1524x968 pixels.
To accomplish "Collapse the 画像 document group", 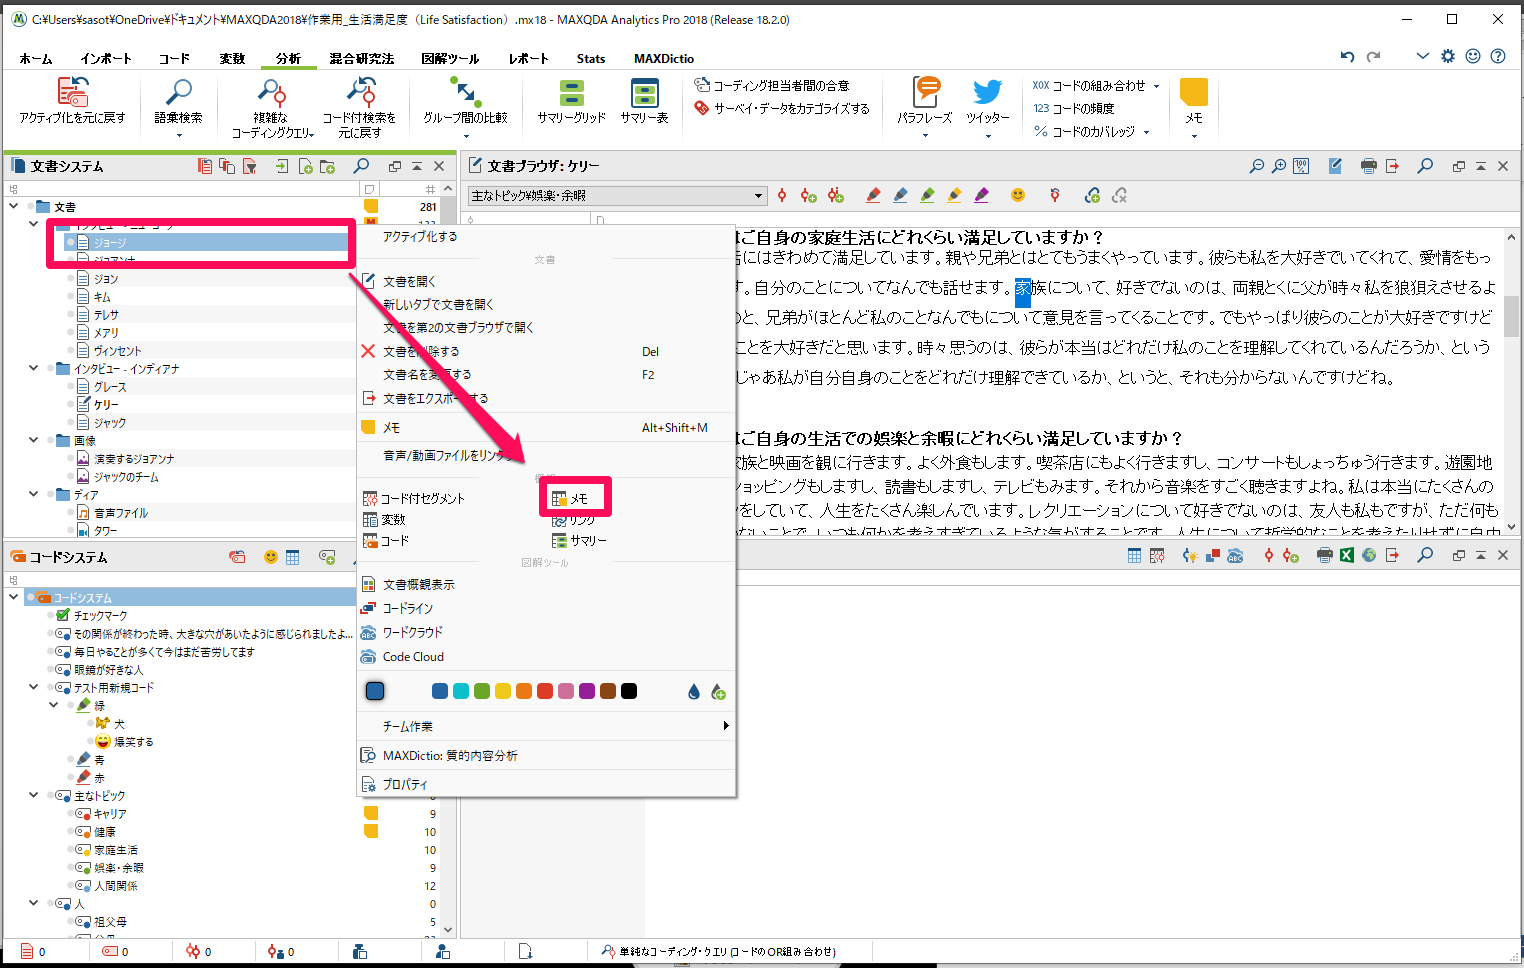I will tap(34, 441).
